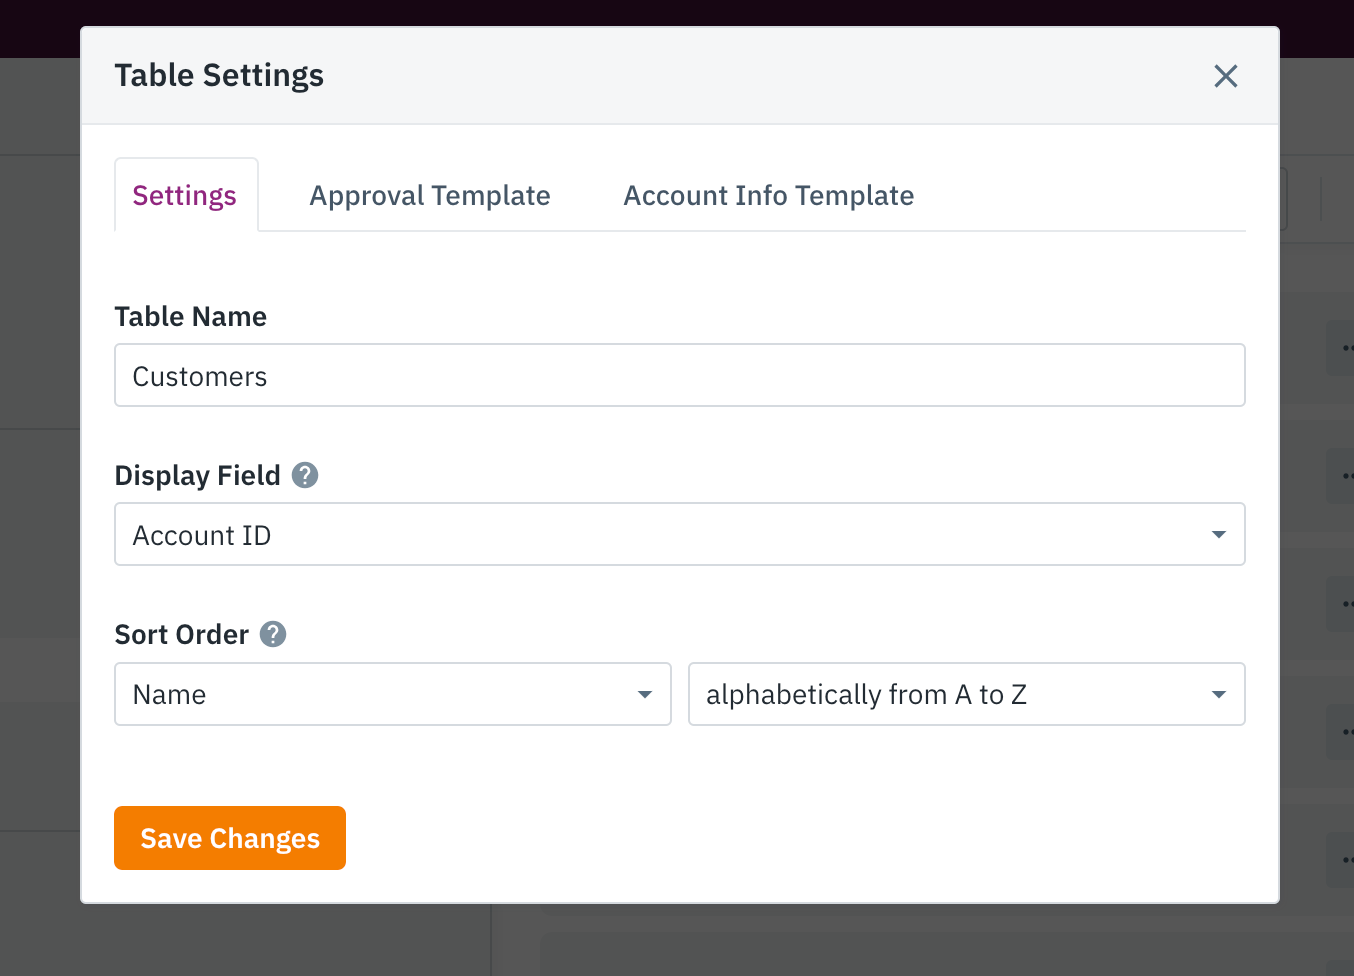Image resolution: width=1354 pixels, height=976 pixels.
Task: Click the Table Settings dialog title
Action: (x=219, y=75)
